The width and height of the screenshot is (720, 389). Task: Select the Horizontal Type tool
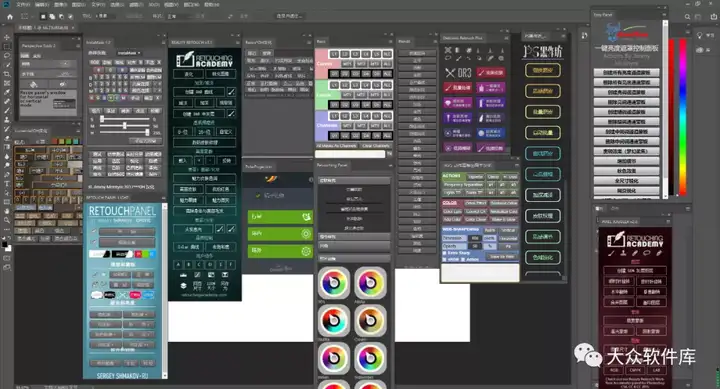tap(6, 184)
